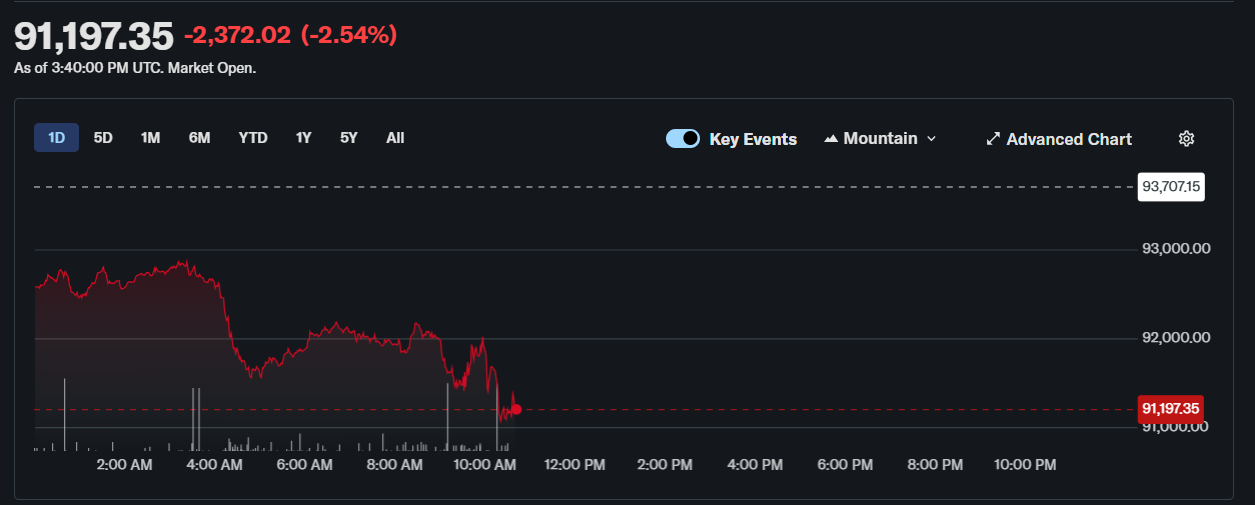Click the (-2.54%) percent change
This screenshot has height=505, width=1255.
pyautogui.click(x=349, y=36)
